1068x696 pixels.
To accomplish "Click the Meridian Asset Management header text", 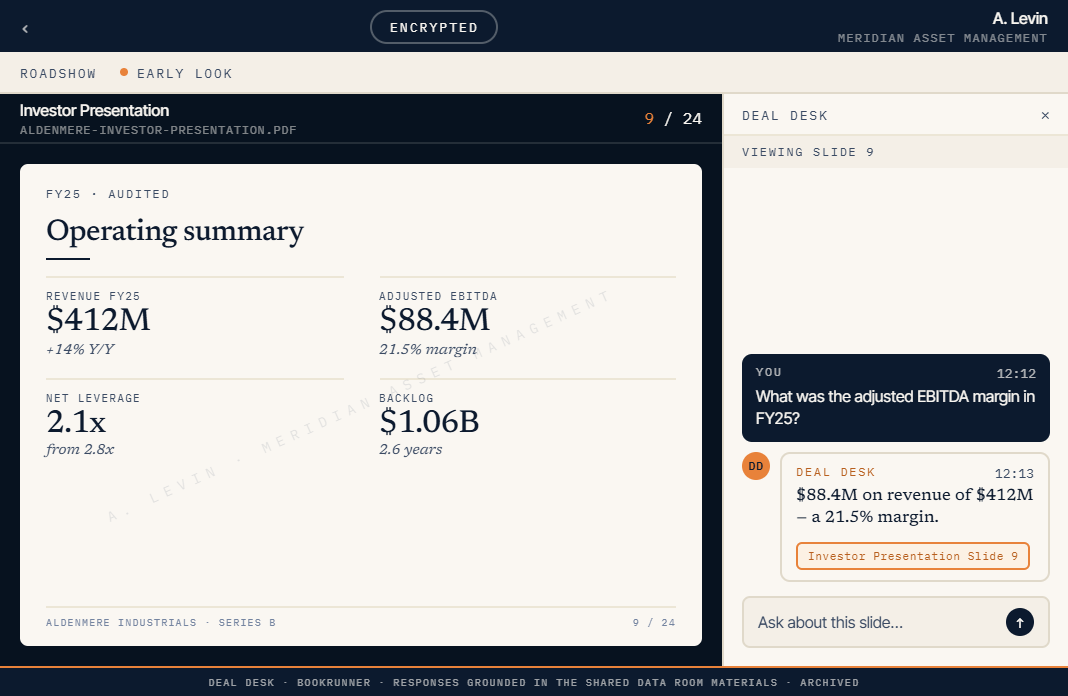I will [x=942, y=38].
